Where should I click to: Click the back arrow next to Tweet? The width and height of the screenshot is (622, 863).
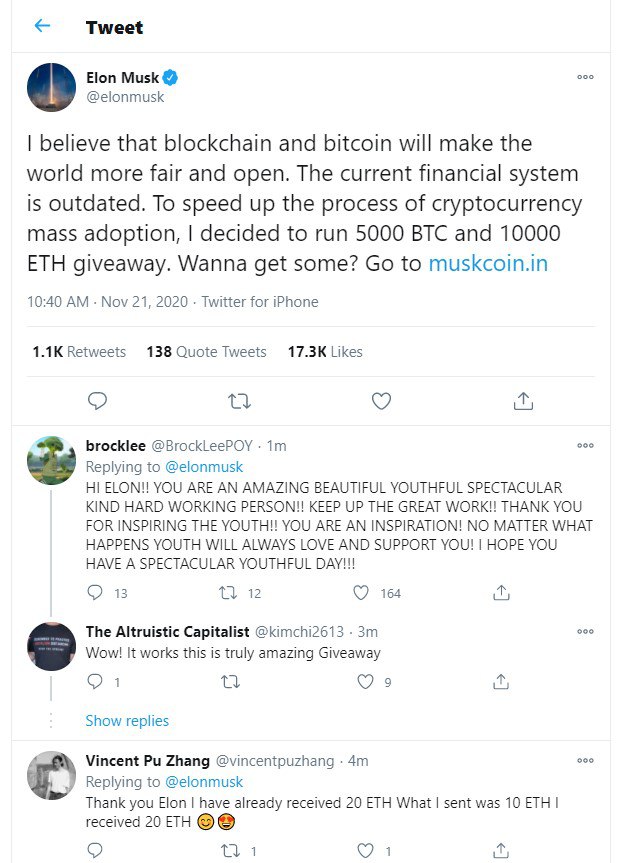click(x=42, y=27)
